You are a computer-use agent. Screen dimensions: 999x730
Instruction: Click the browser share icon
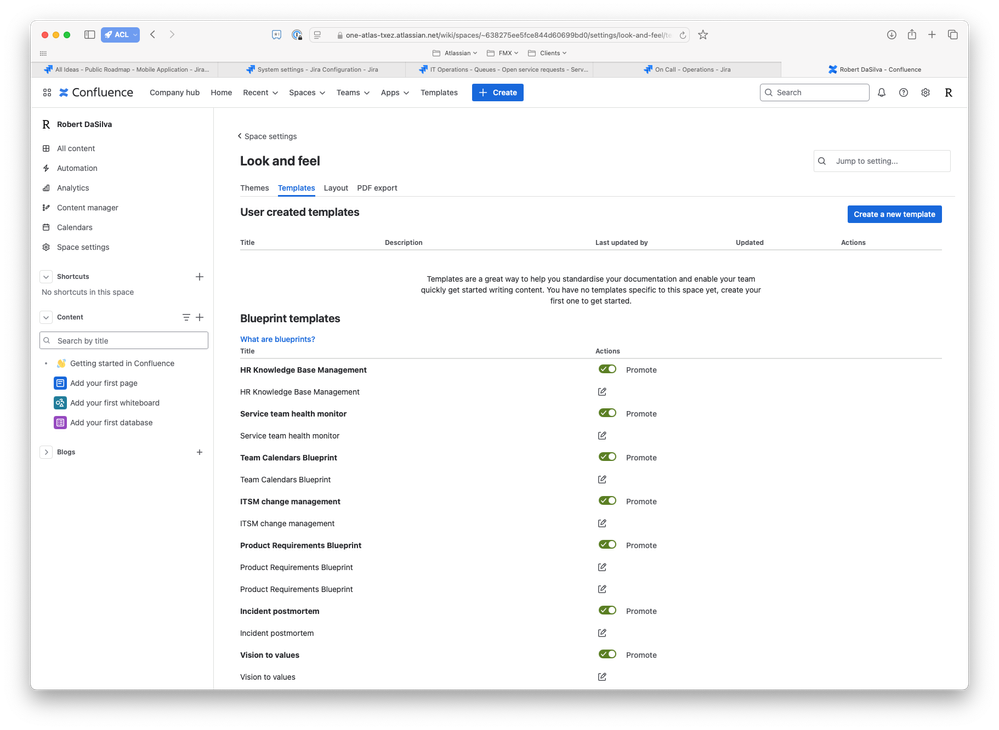pos(912,34)
